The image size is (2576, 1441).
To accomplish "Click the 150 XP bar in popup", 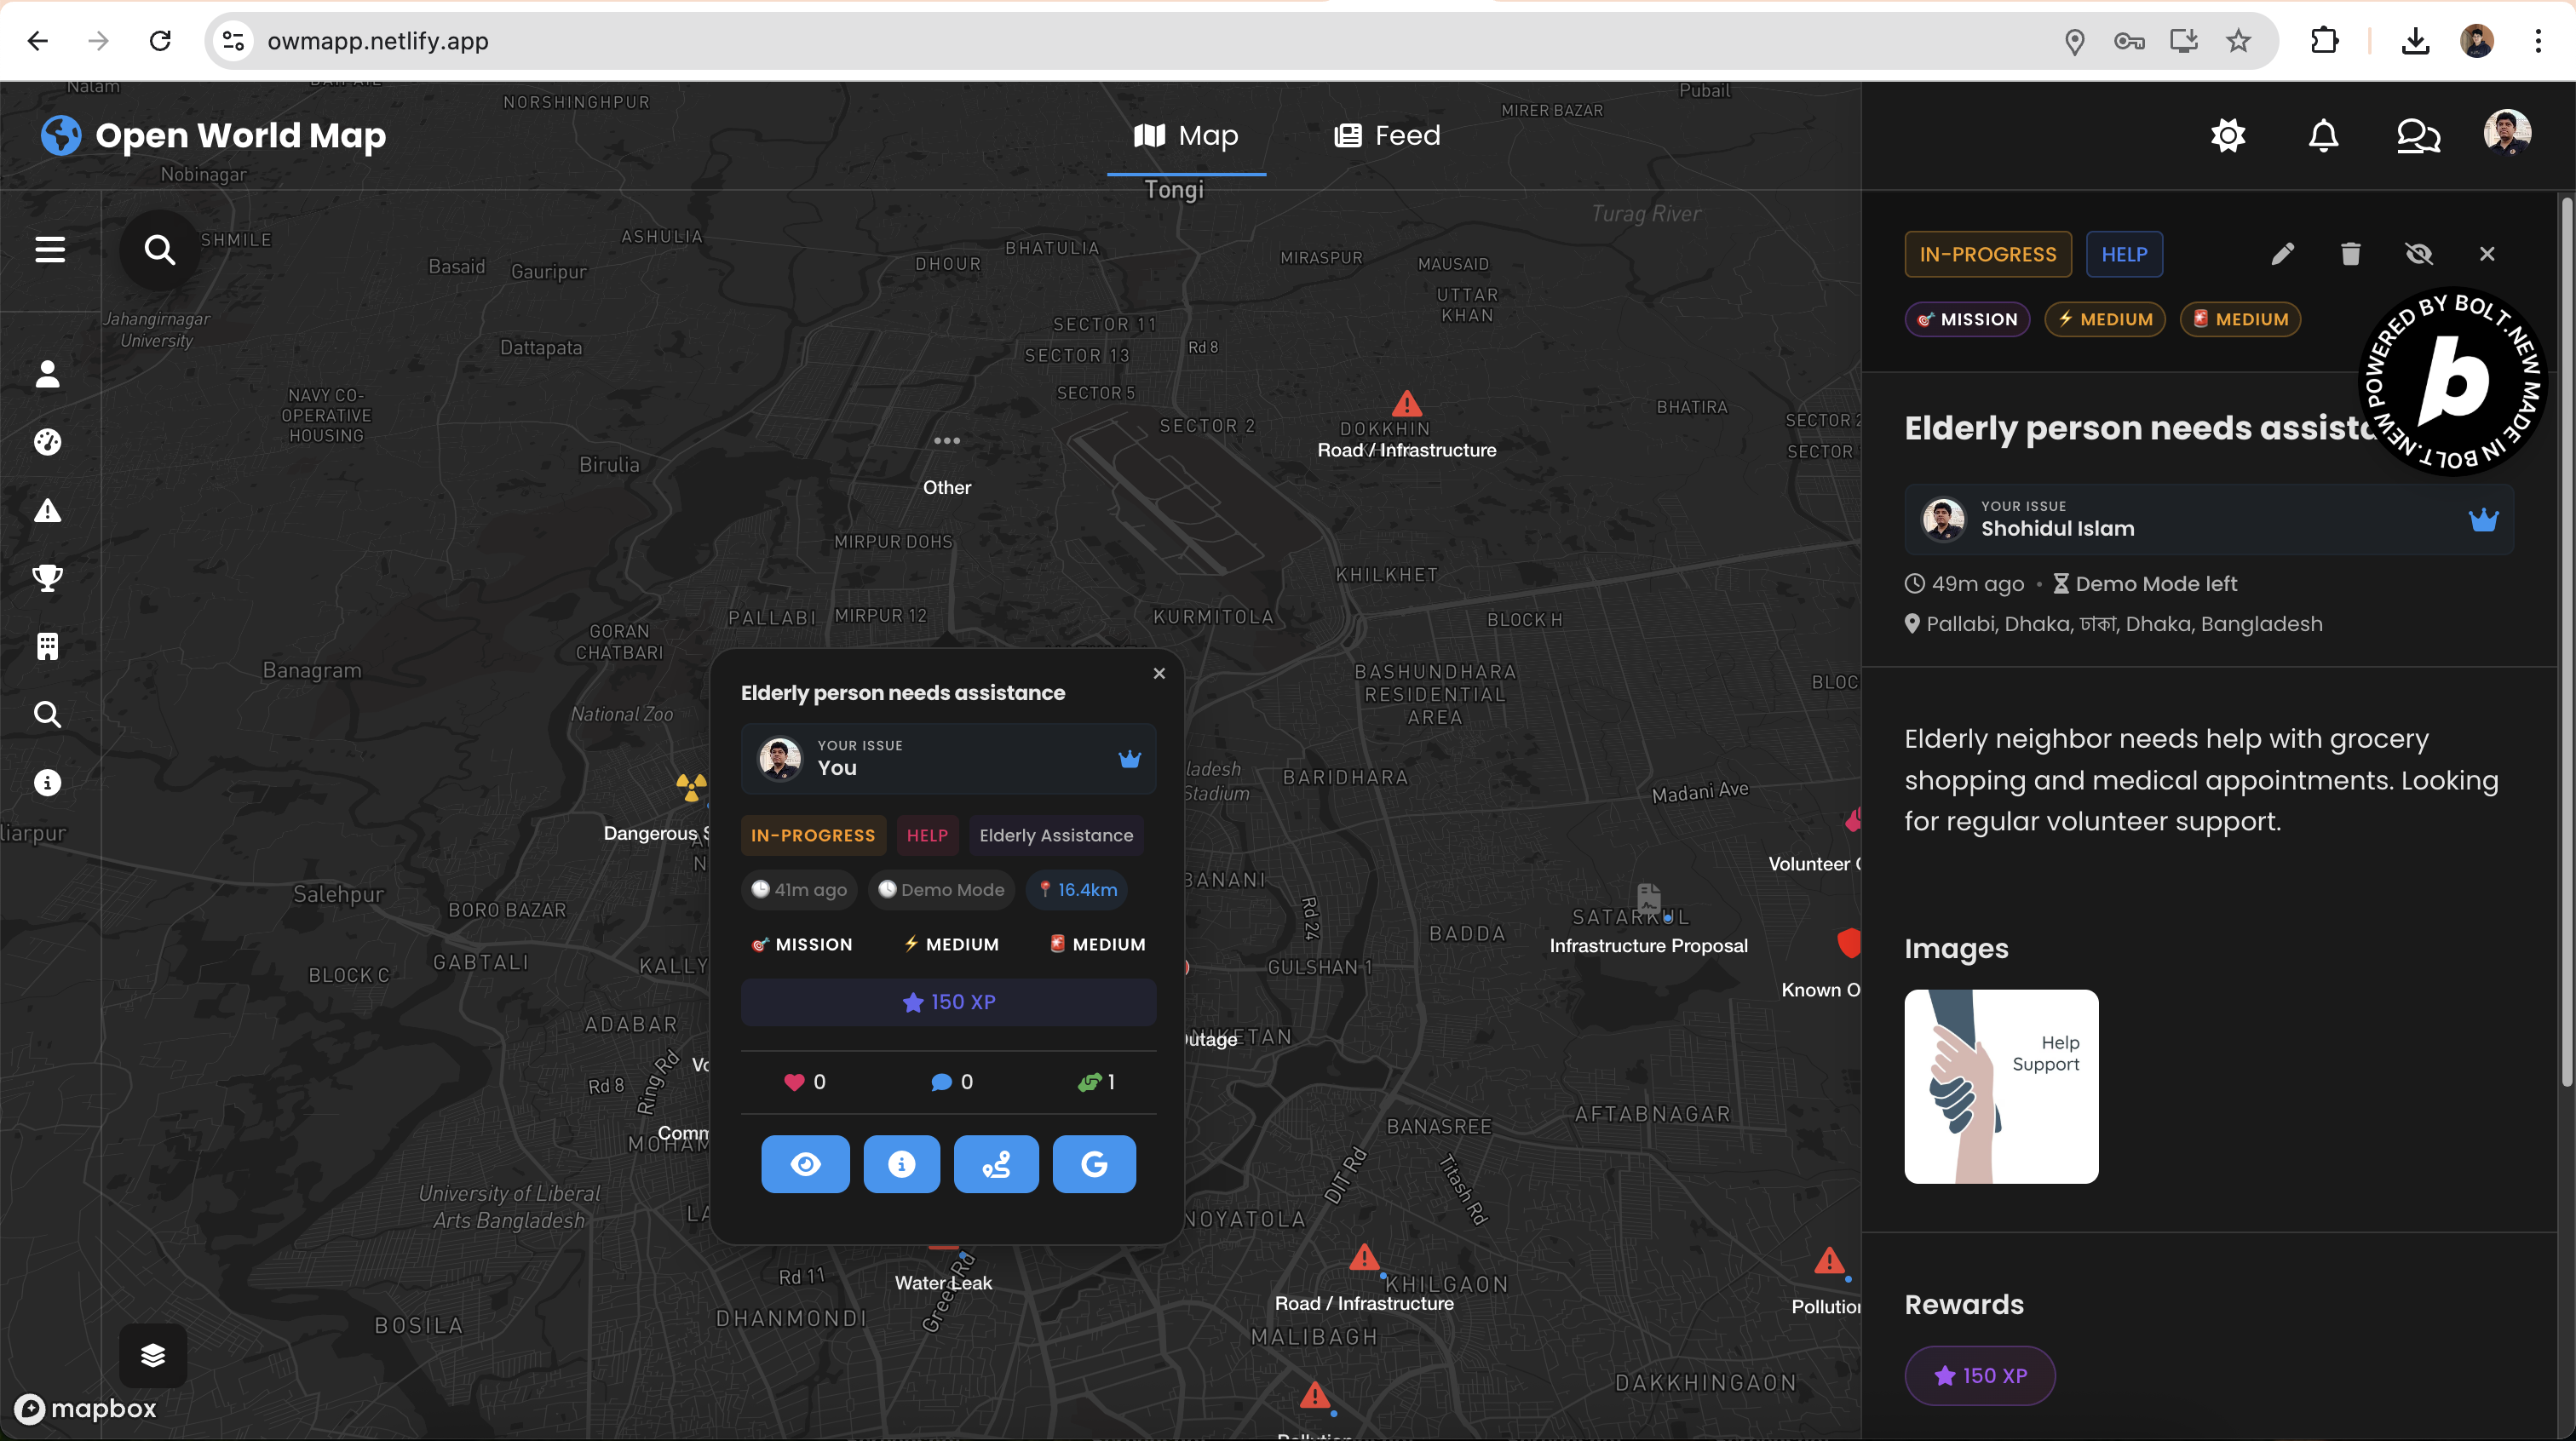I will 948,1002.
